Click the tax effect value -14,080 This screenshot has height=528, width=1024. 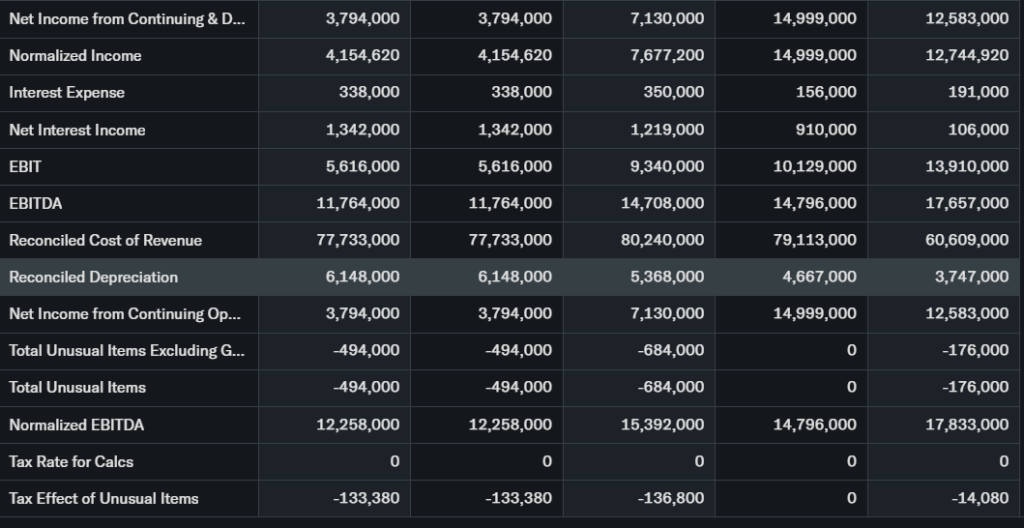coord(983,499)
